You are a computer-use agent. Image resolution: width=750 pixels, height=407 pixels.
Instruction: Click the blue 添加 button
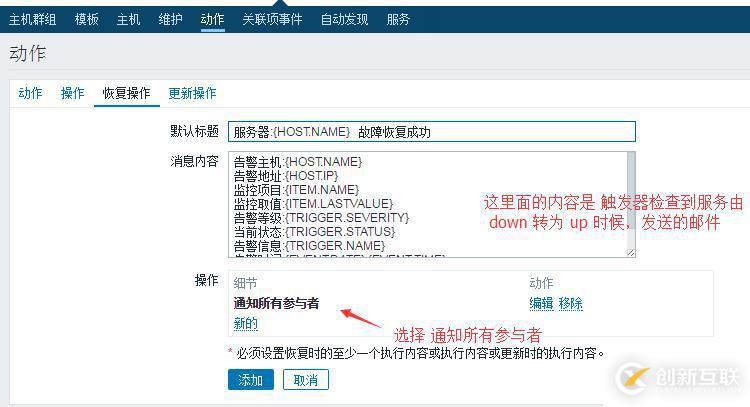click(251, 380)
